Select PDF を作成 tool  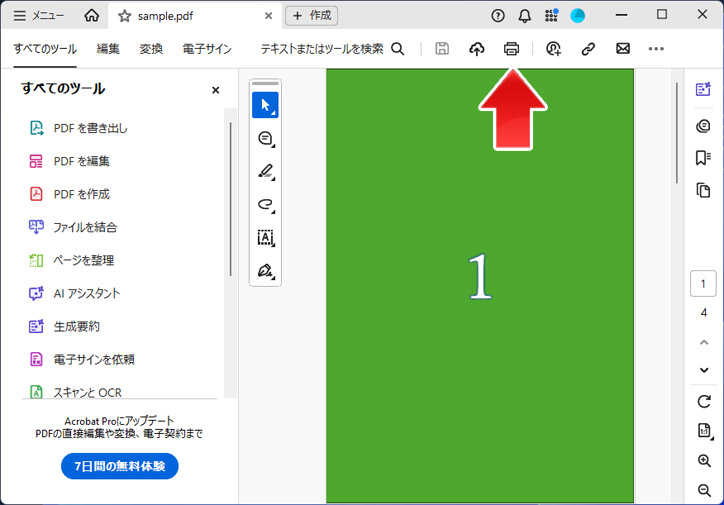(x=69, y=194)
